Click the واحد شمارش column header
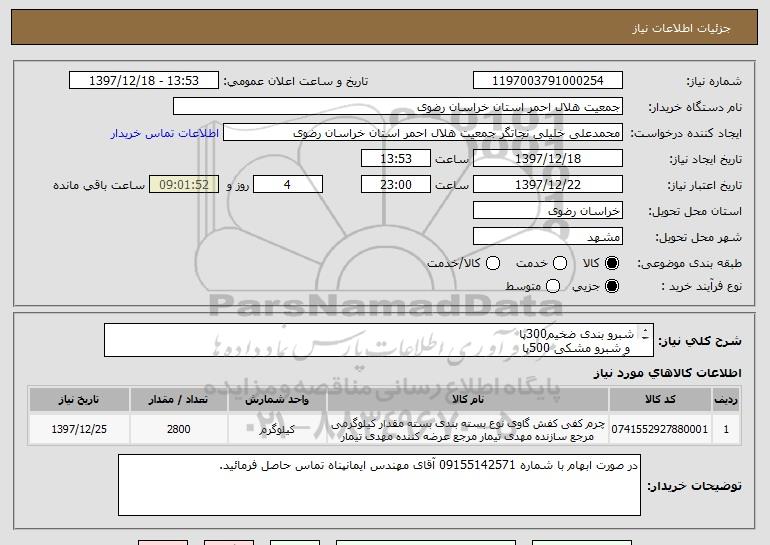The image size is (770, 545). pos(277,400)
